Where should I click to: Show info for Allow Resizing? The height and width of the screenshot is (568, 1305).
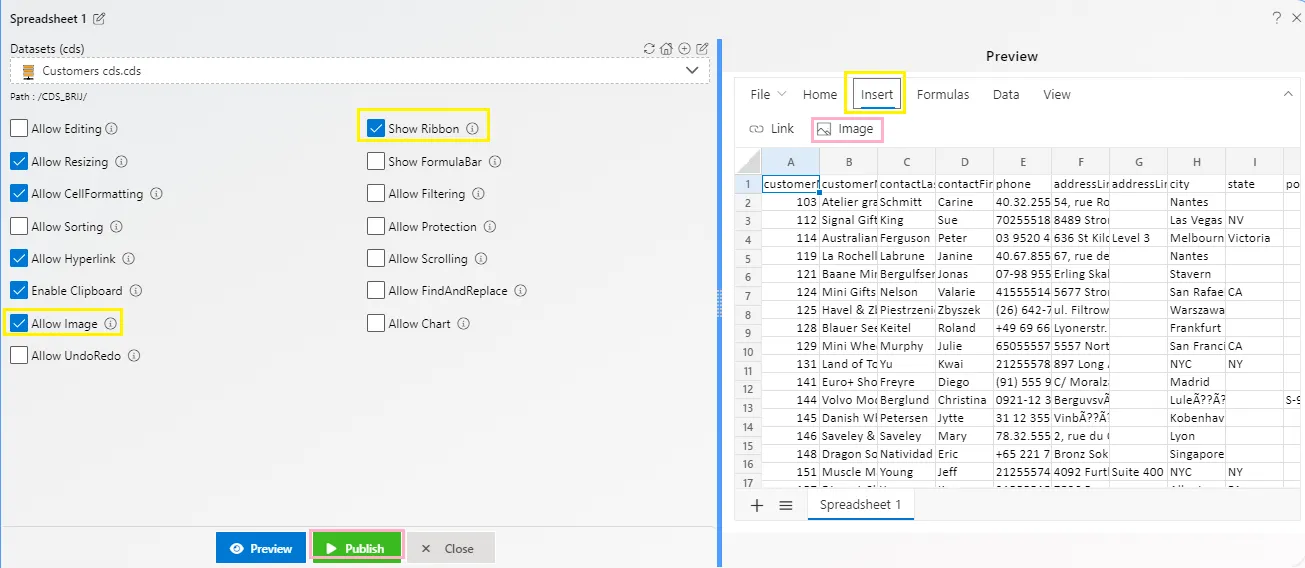point(120,161)
